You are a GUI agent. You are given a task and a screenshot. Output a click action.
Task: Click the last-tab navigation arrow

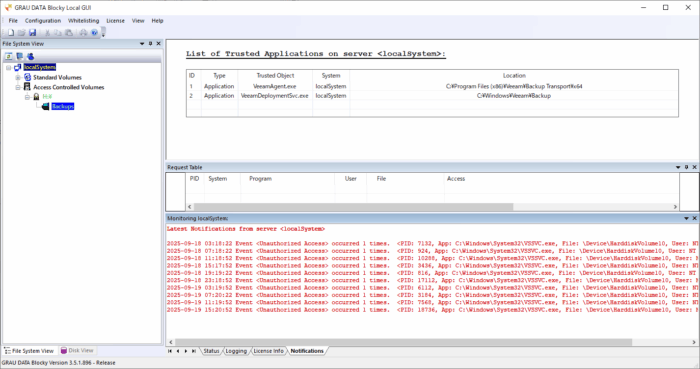194,351
